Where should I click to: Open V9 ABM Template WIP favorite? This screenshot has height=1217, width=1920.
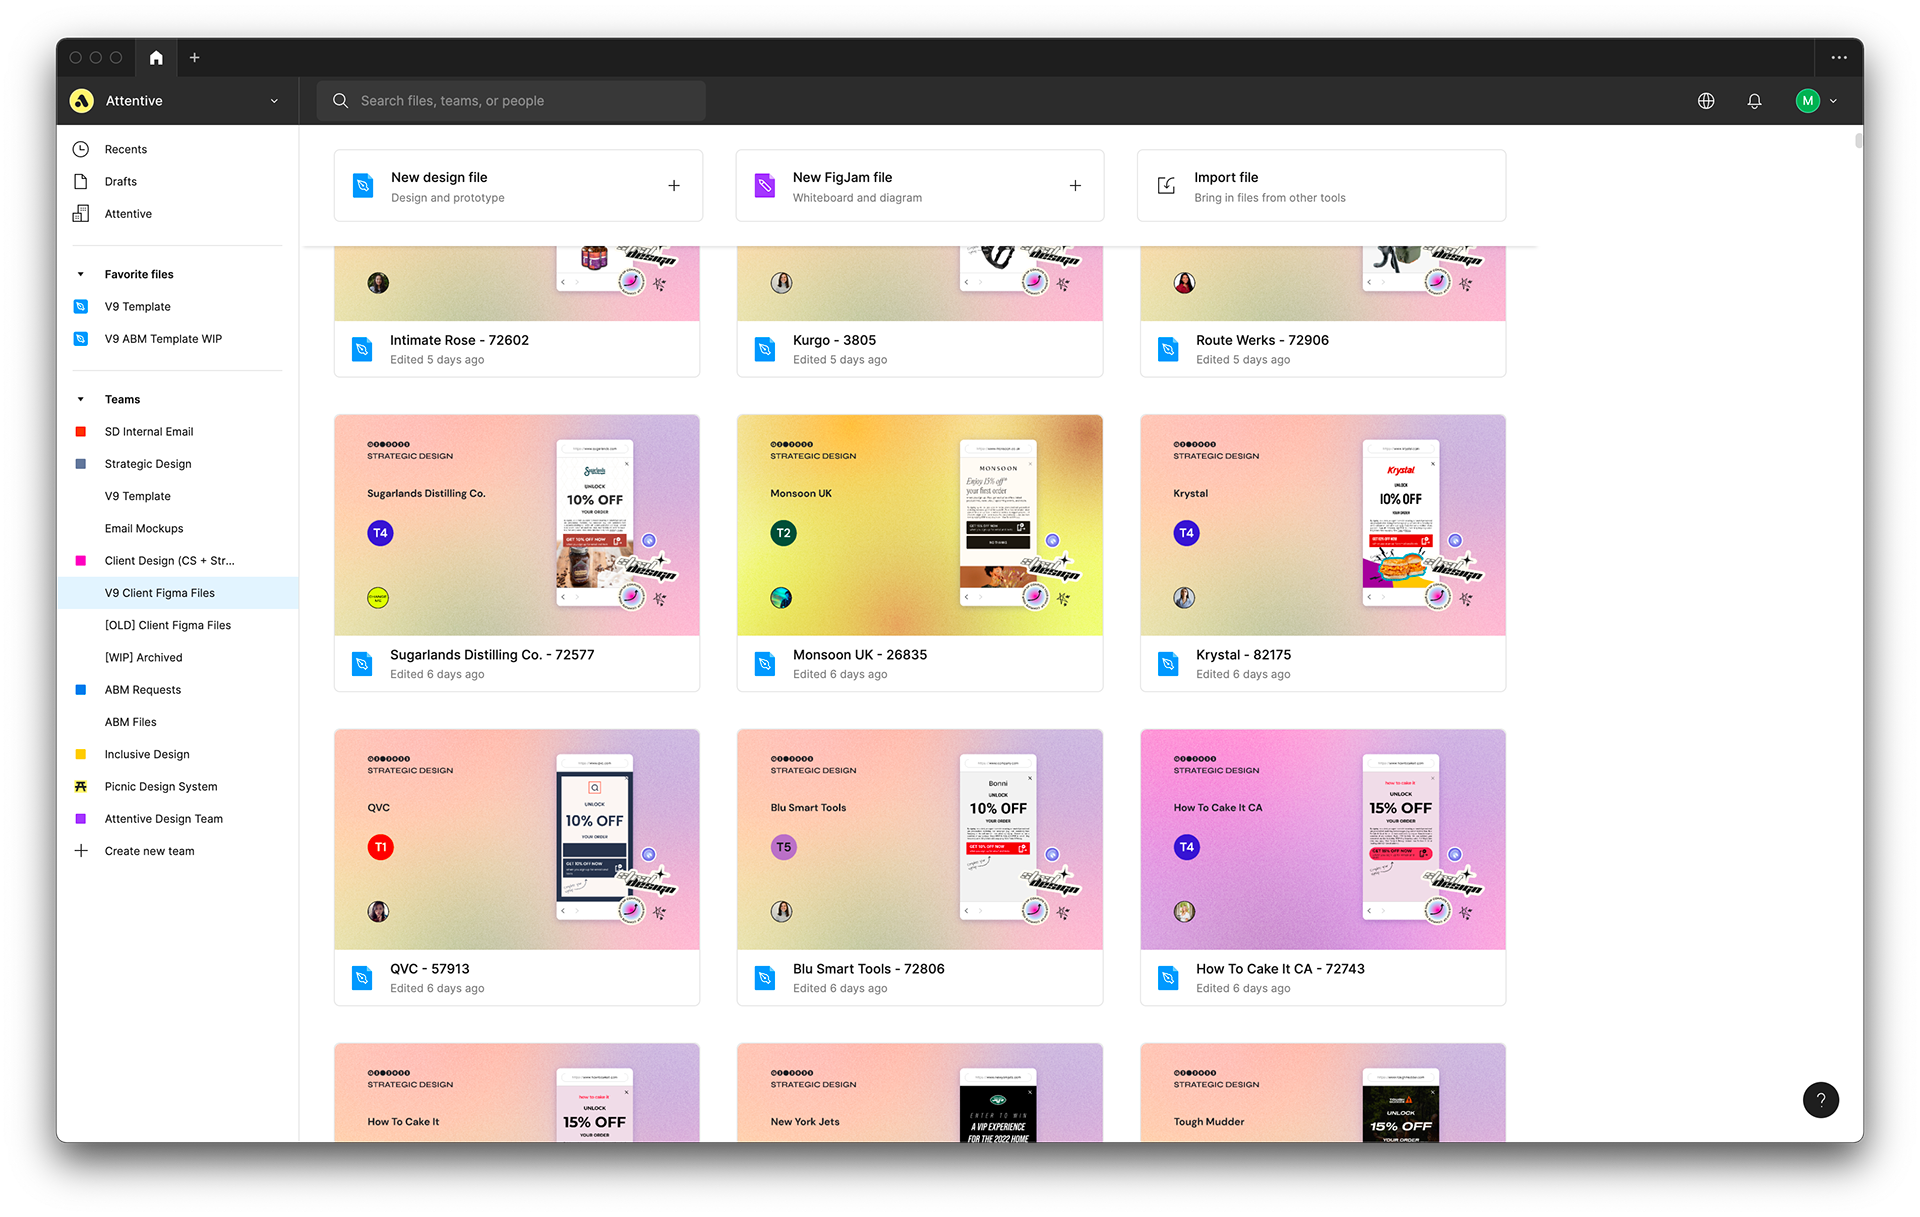pos(178,339)
